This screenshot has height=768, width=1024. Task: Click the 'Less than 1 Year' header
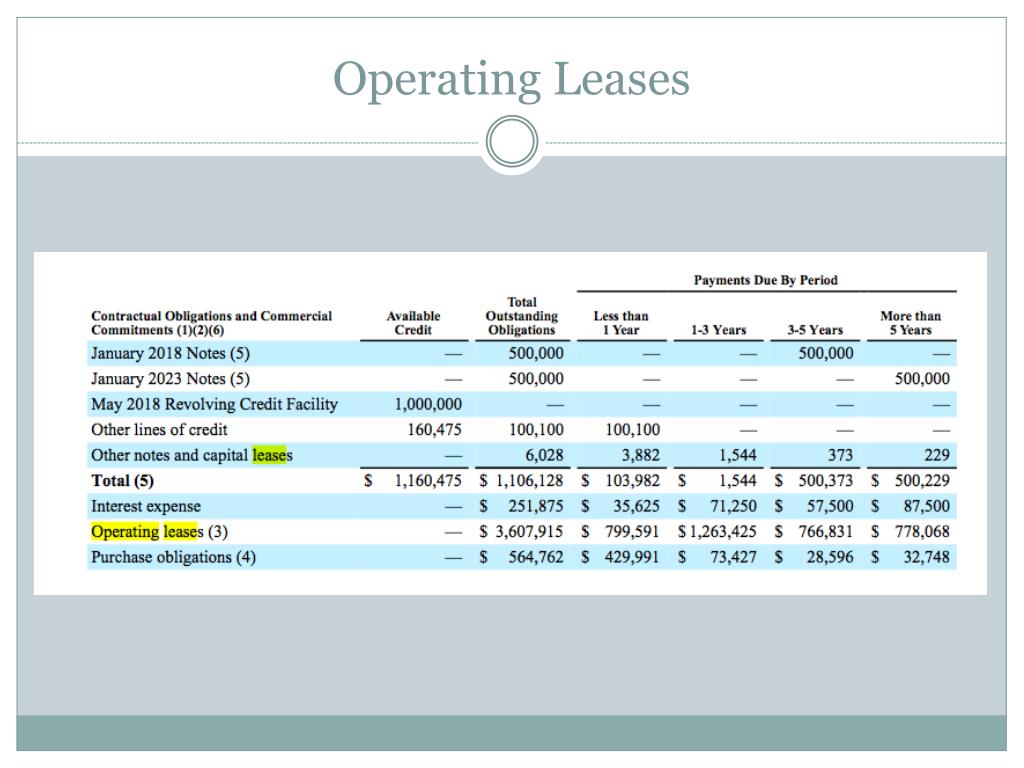[621, 323]
